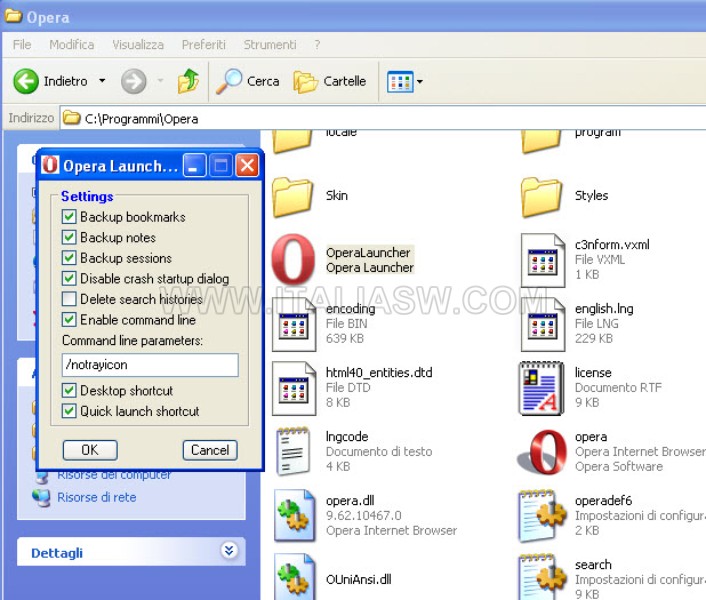Click Cancel in Opera Launcher dialog
Viewport: 706px width, 600px height.
click(x=210, y=450)
